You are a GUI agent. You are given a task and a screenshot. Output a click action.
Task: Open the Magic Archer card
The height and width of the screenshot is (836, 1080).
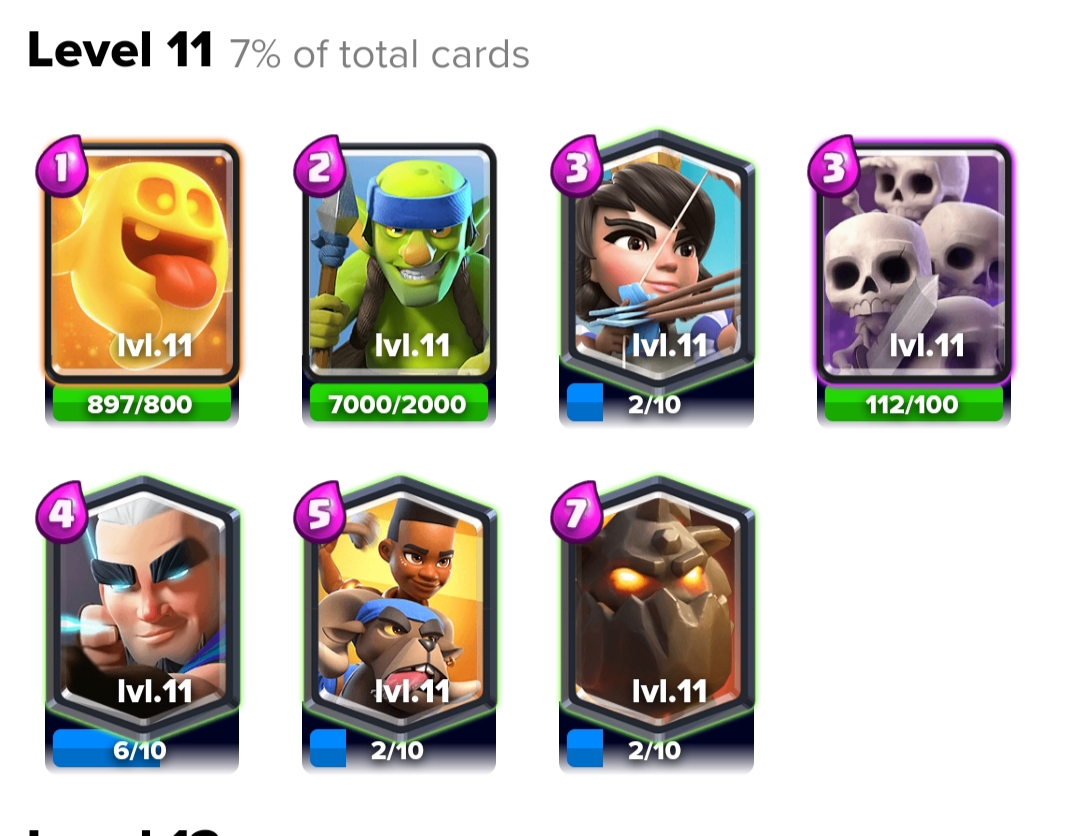[142, 603]
